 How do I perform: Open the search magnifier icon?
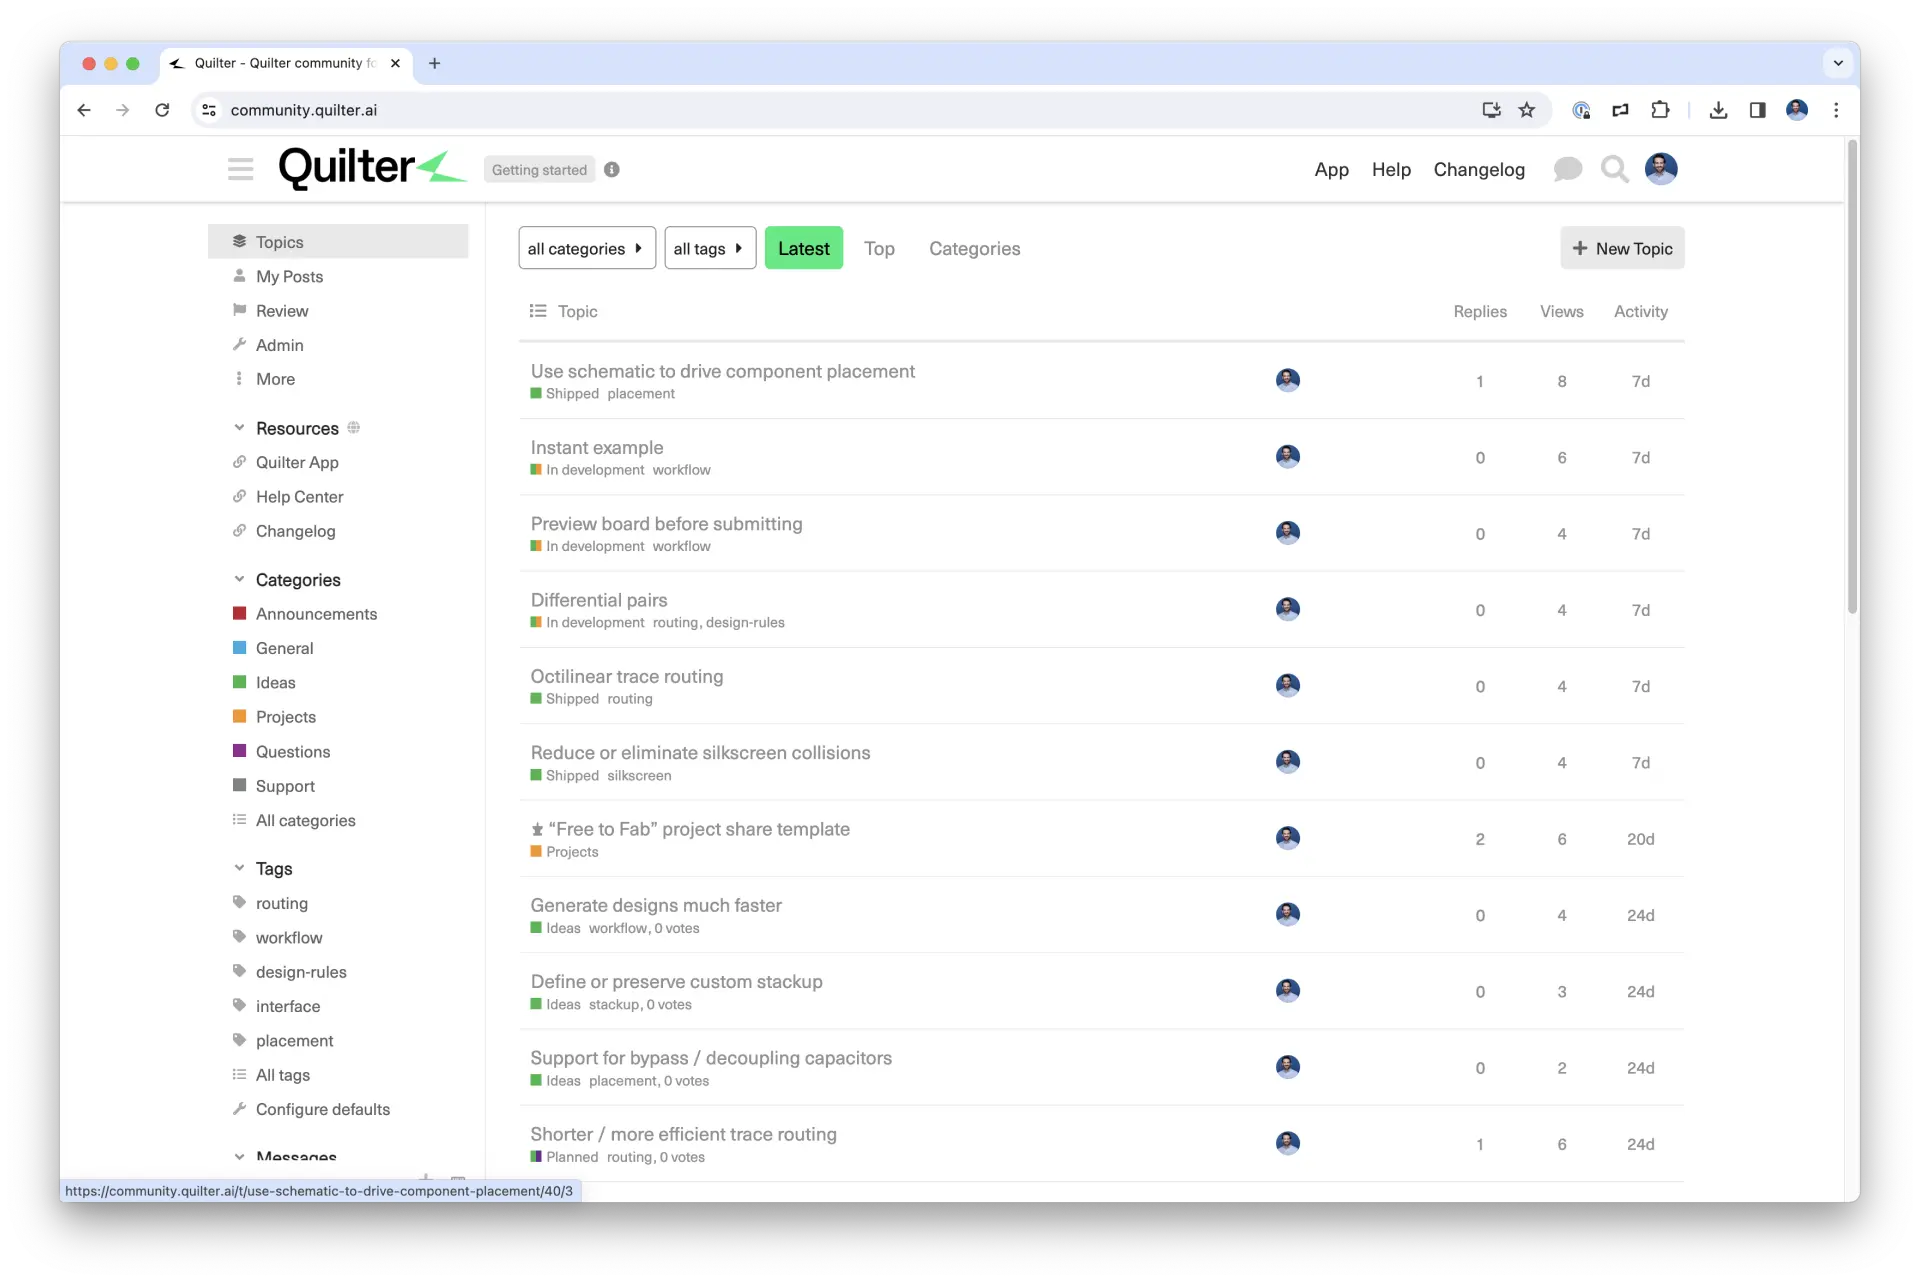point(1614,169)
